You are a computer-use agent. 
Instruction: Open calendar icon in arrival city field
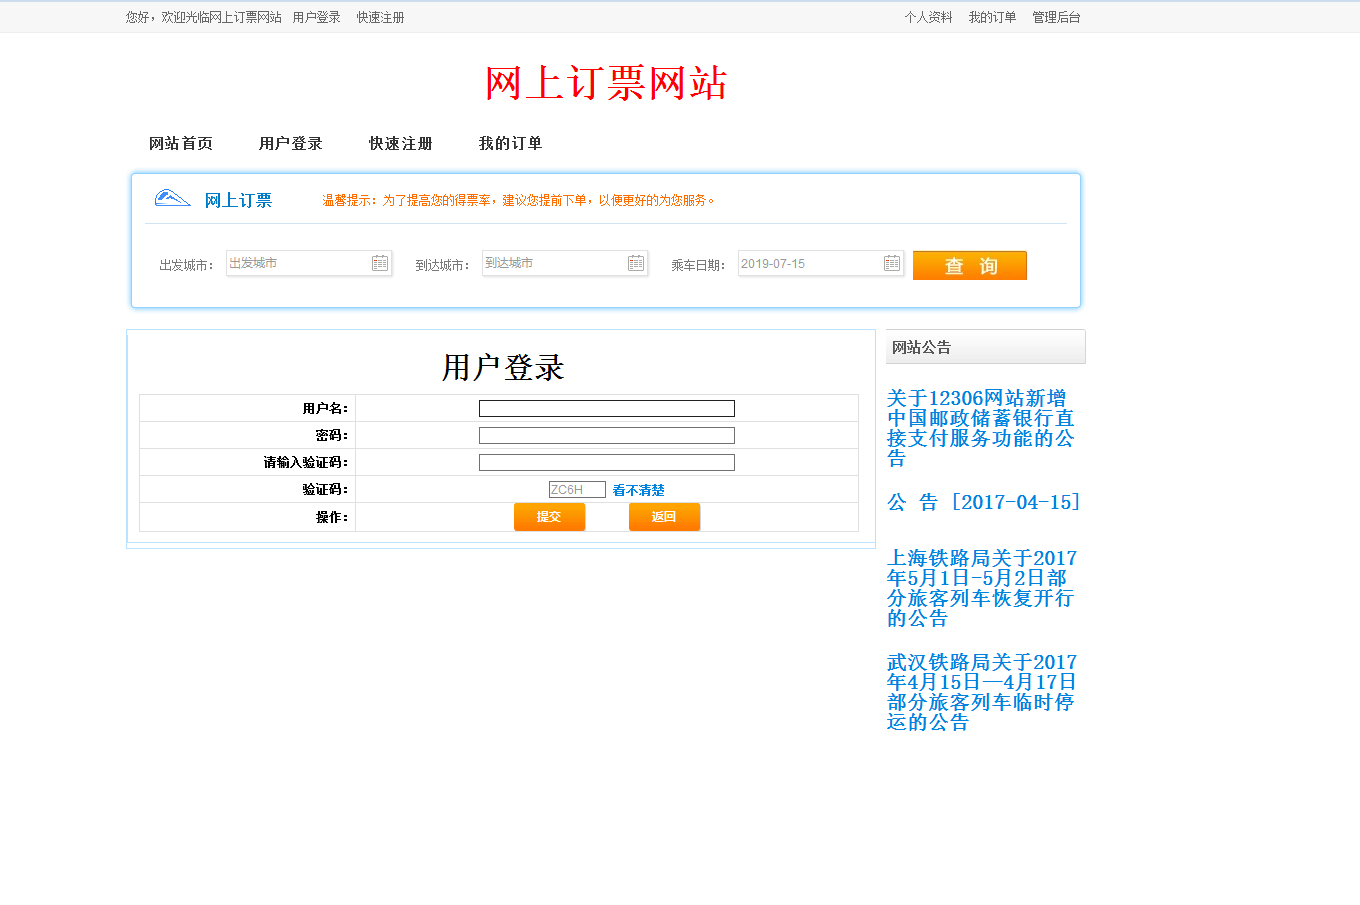[636, 263]
